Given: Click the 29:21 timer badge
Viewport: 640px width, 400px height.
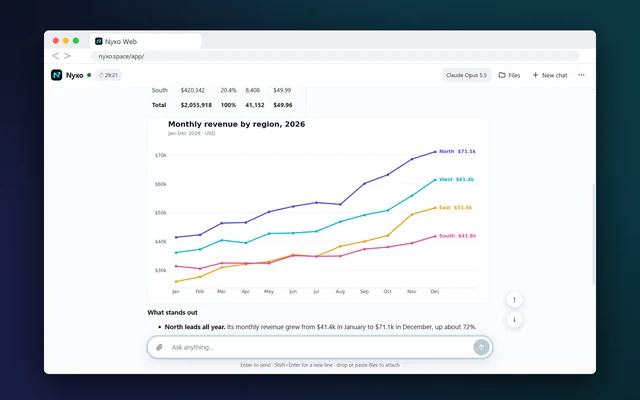Looking at the screenshot, I should pyautogui.click(x=109, y=75).
